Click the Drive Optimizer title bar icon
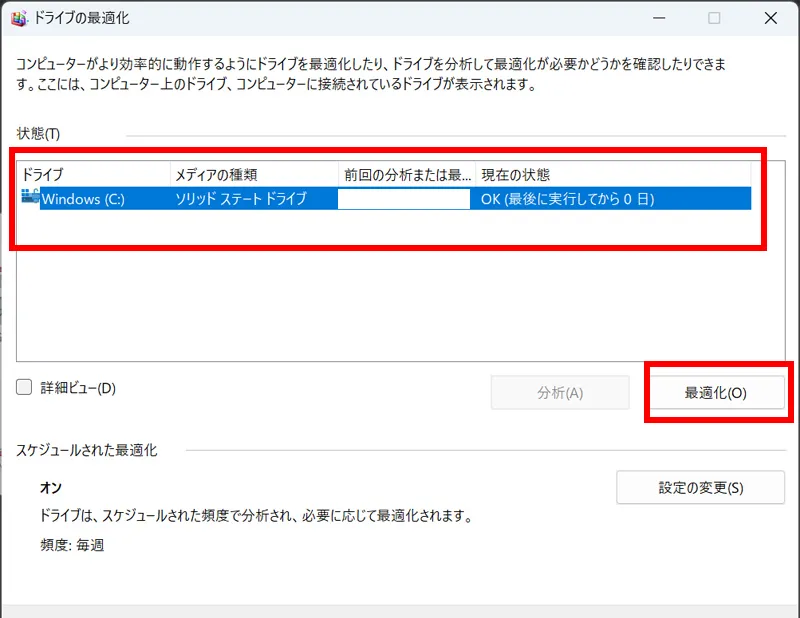Viewport: 800px width, 618px height. coord(18,18)
